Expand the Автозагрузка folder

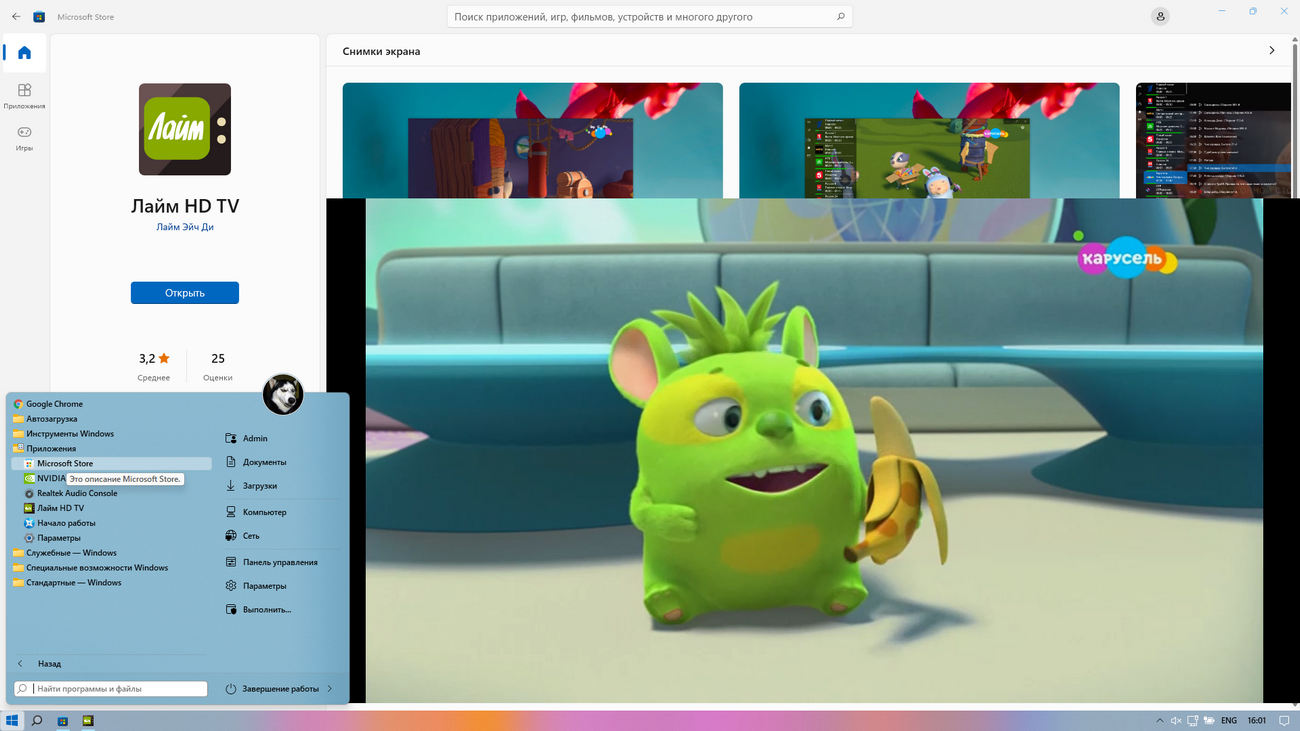51,419
